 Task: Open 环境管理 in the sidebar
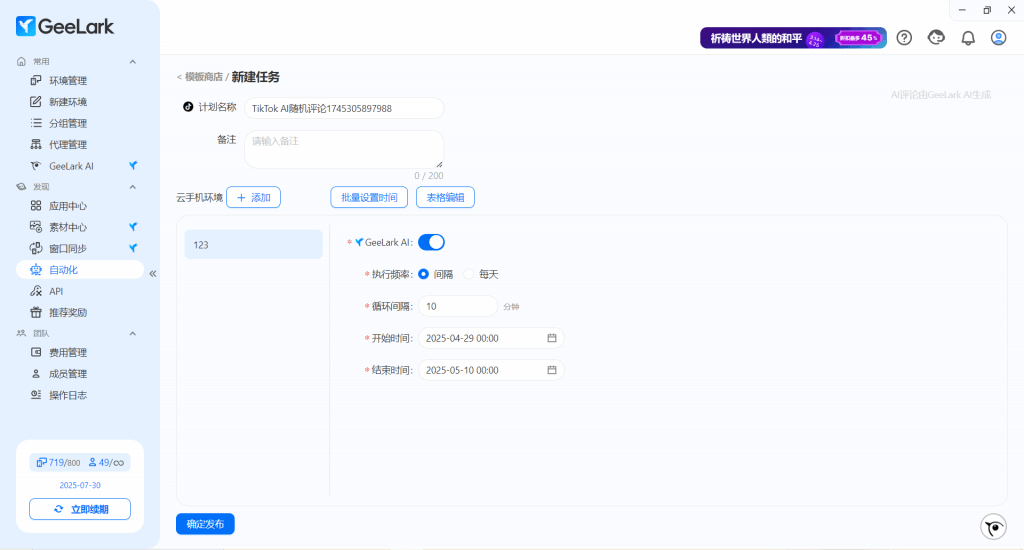[68, 81]
